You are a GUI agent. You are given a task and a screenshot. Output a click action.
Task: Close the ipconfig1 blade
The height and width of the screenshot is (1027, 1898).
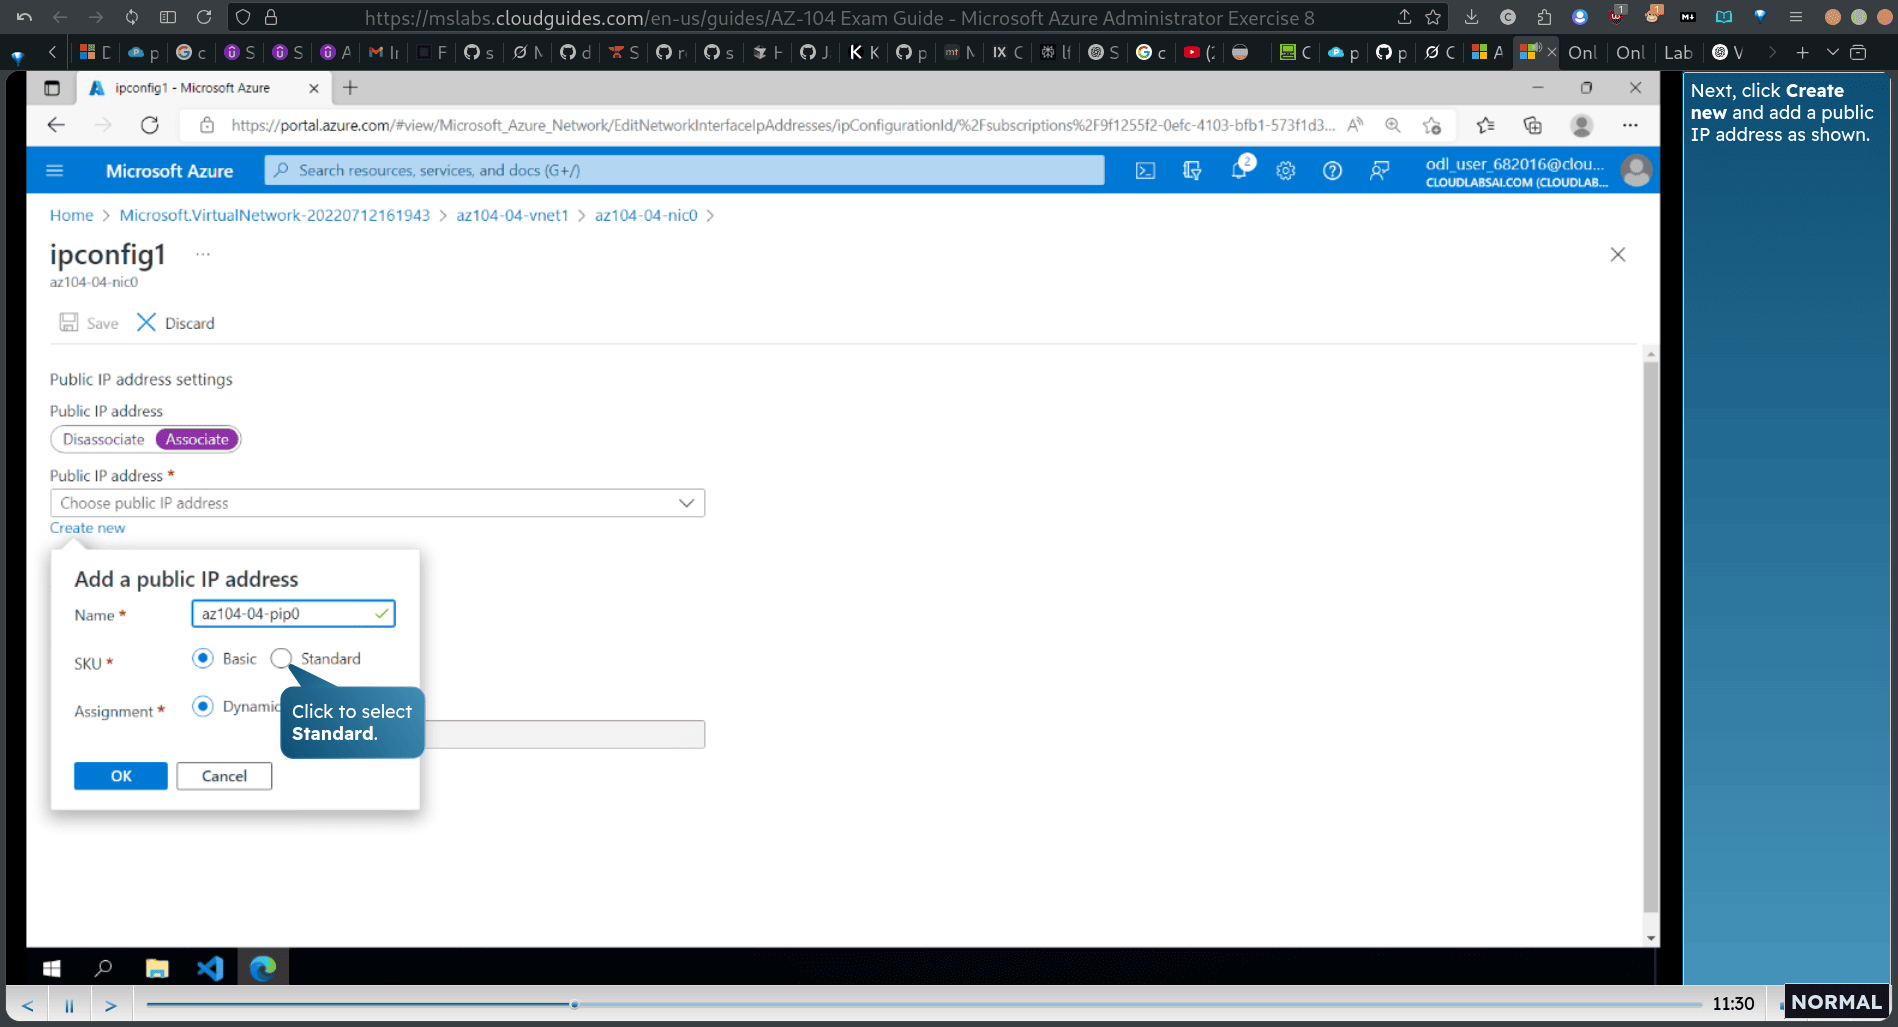(x=1618, y=255)
